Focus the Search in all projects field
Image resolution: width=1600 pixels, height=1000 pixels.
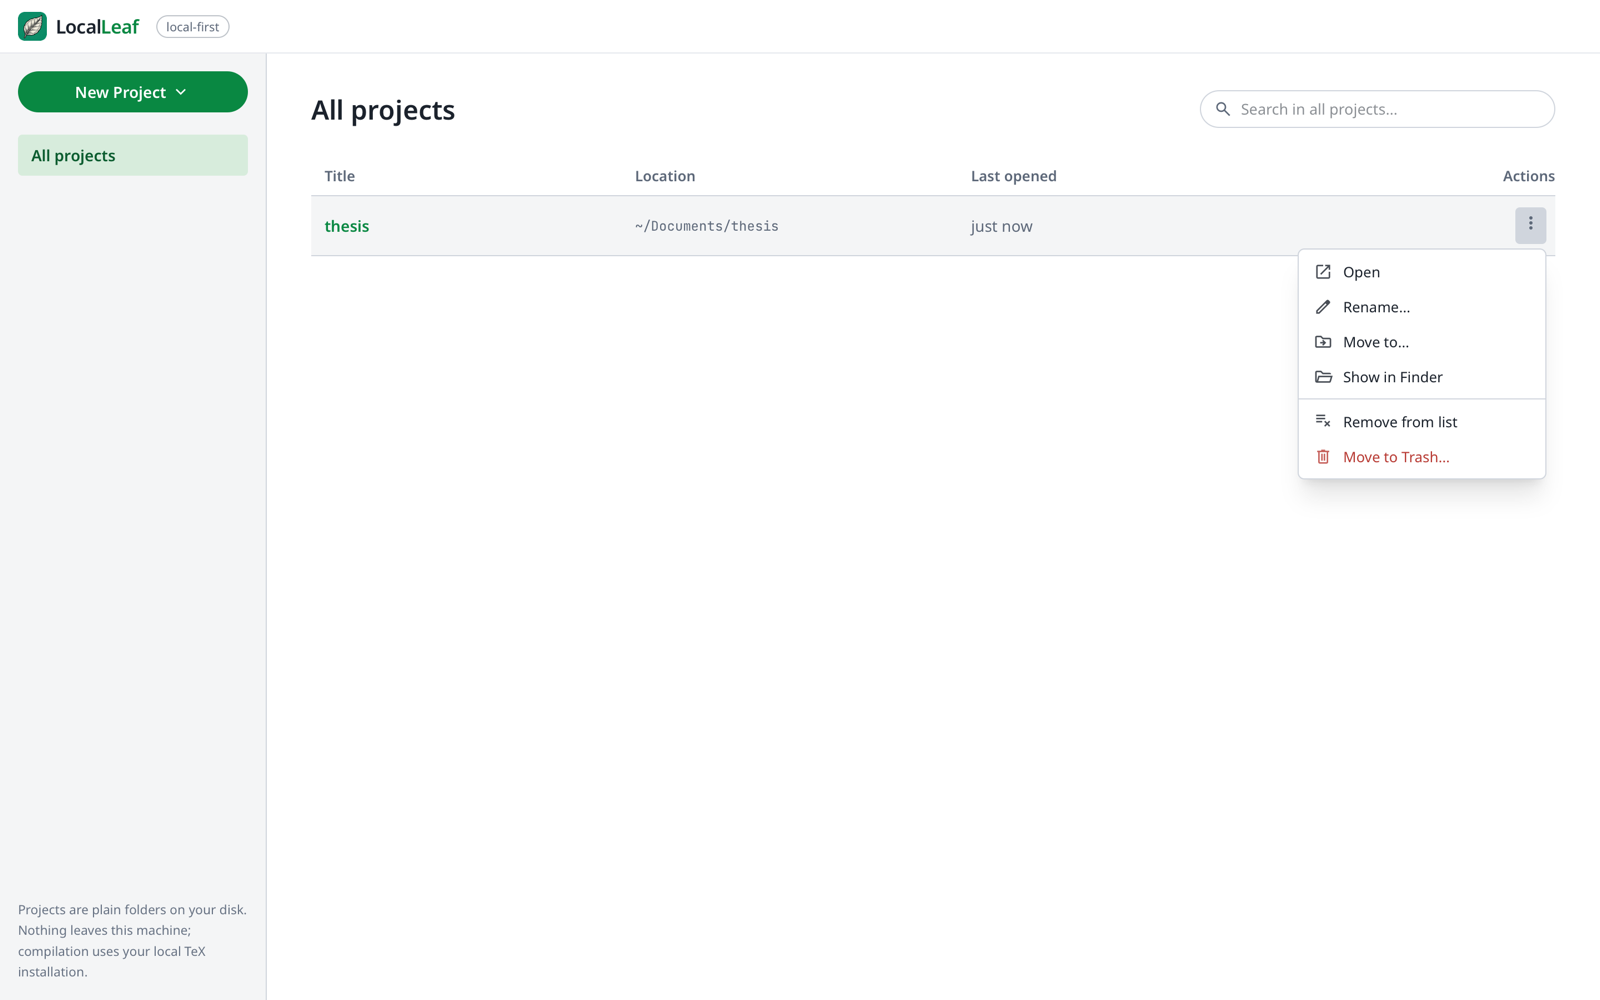point(1377,109)
